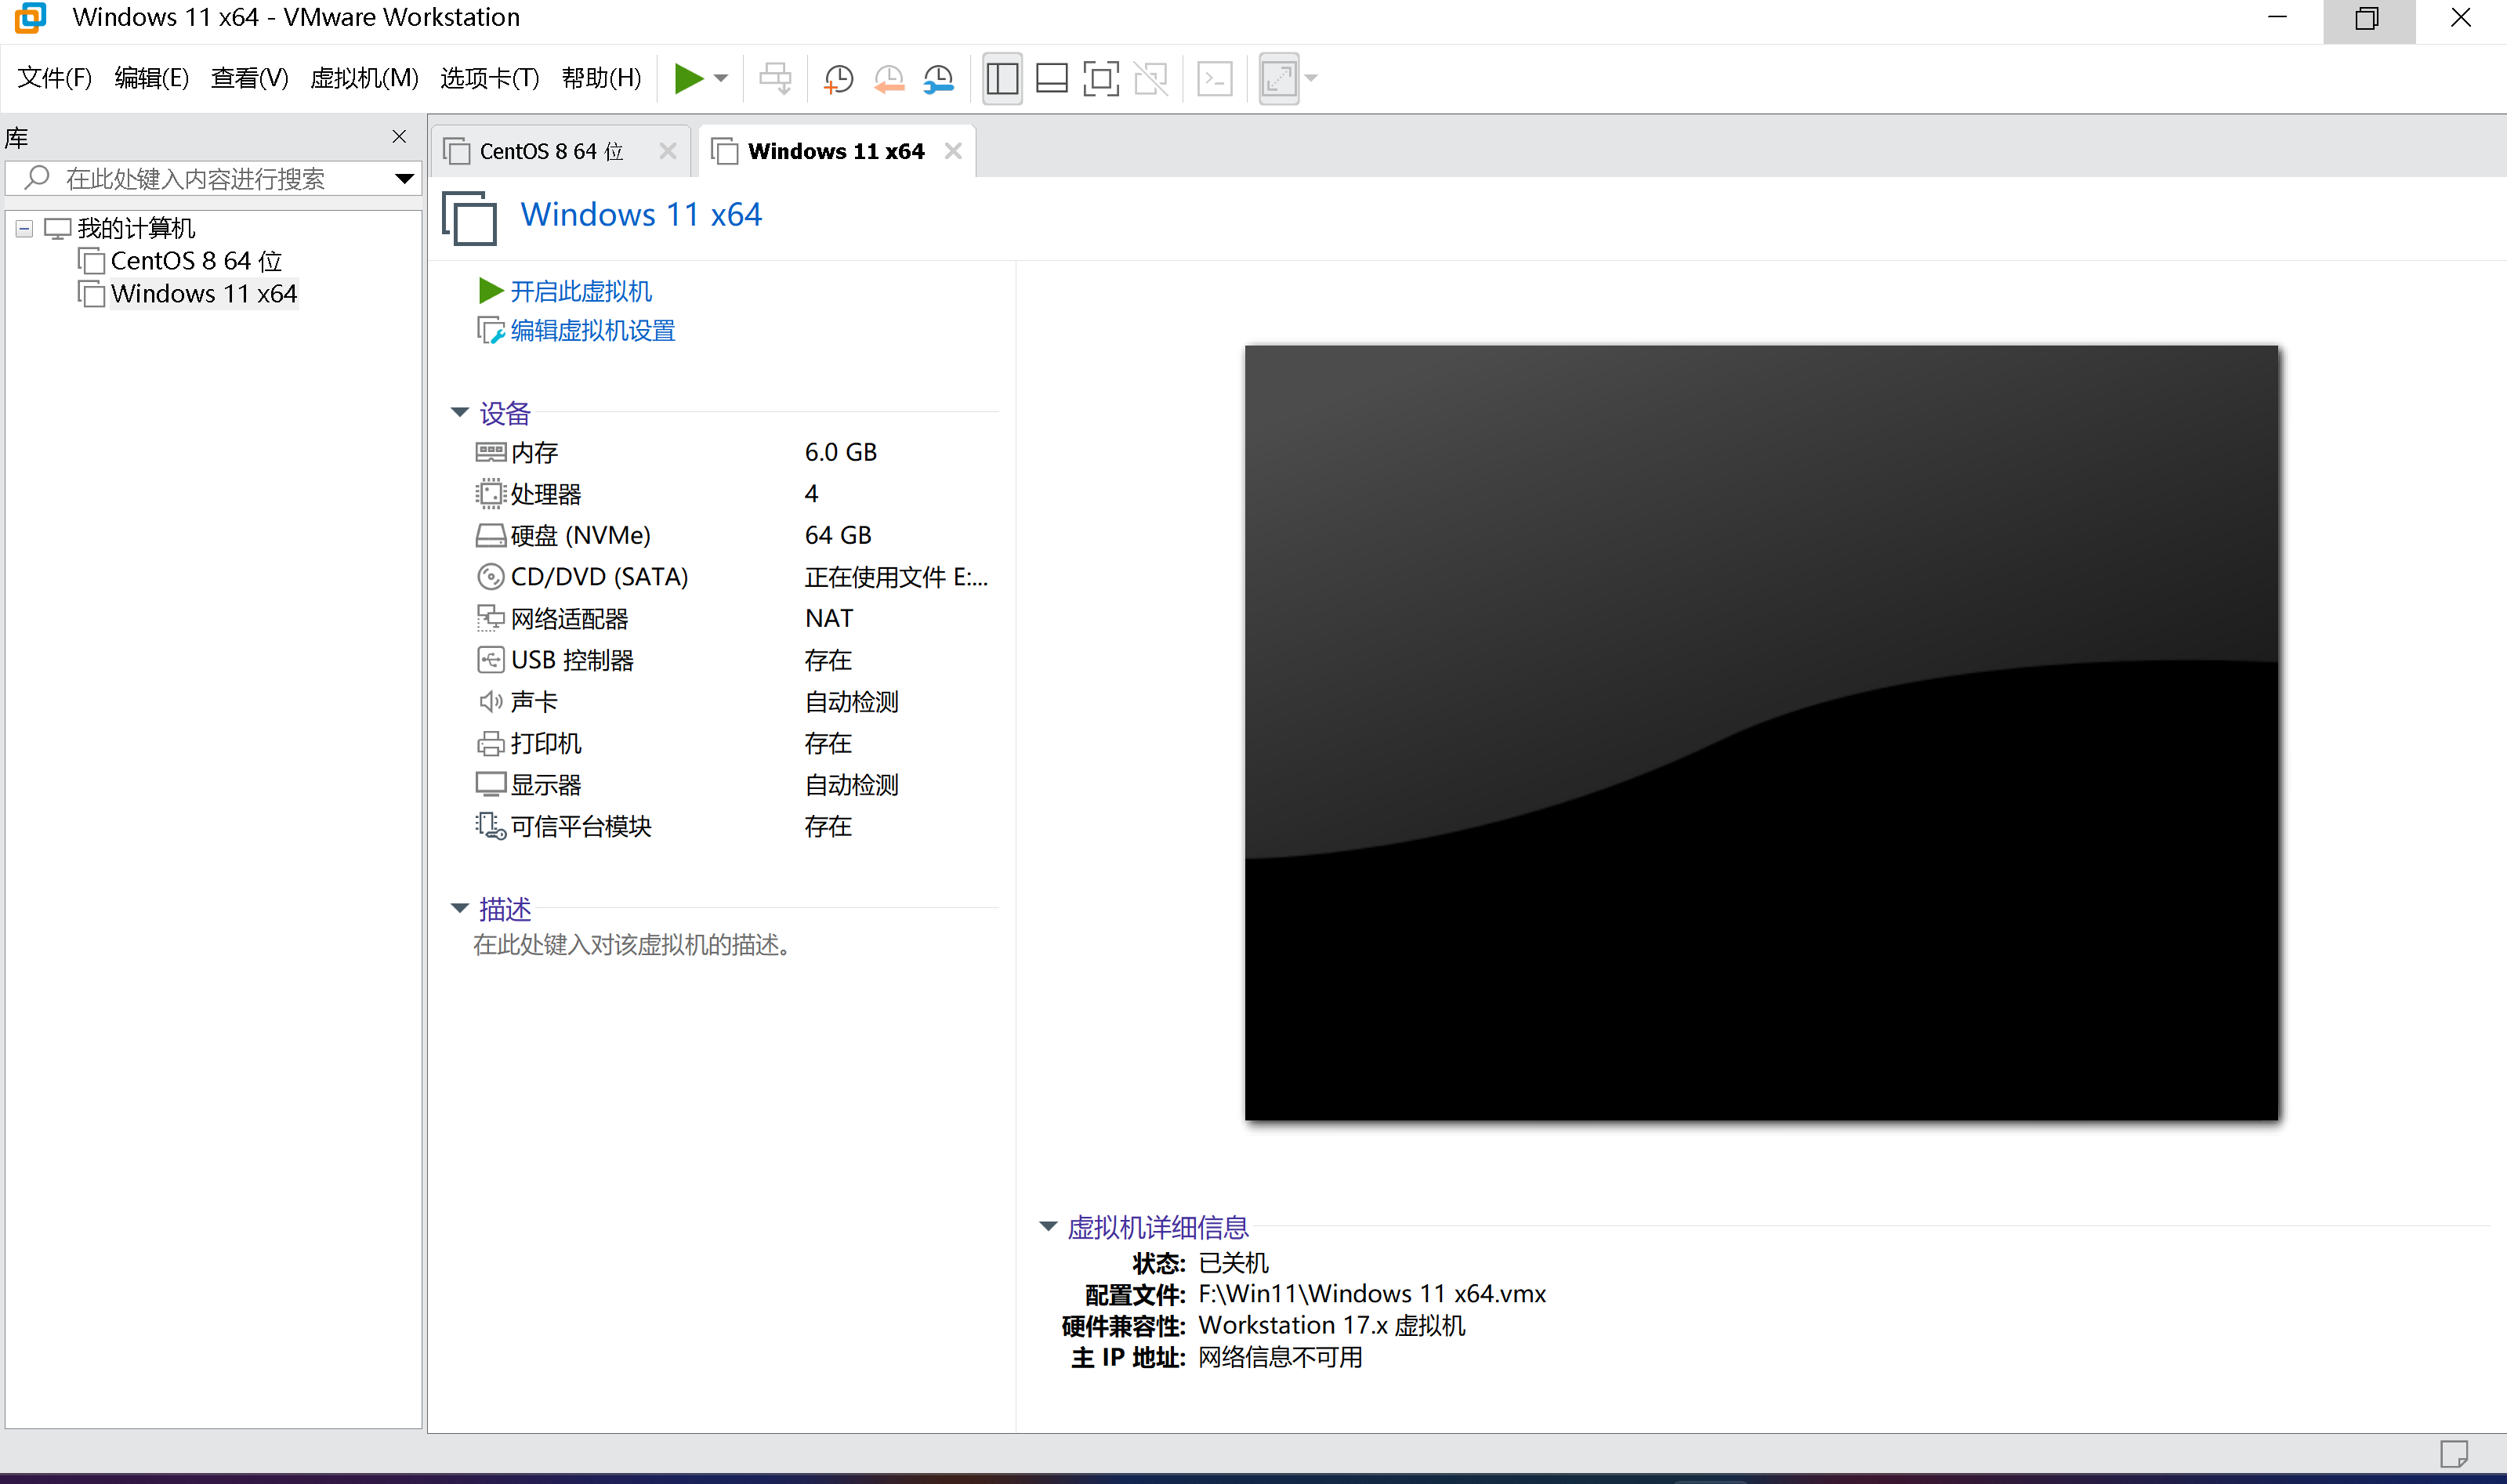Open the 查看(V) menu
This screenshot has width=2507, height=1484.
pos(249,78)
